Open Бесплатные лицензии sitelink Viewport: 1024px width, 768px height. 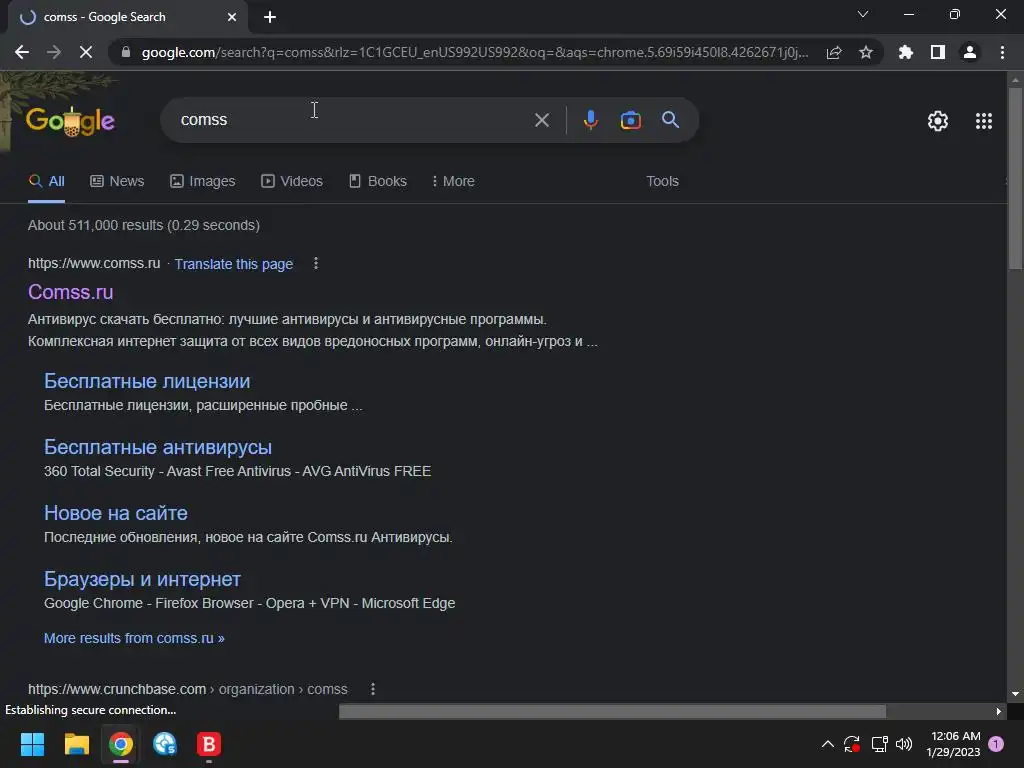147,381
